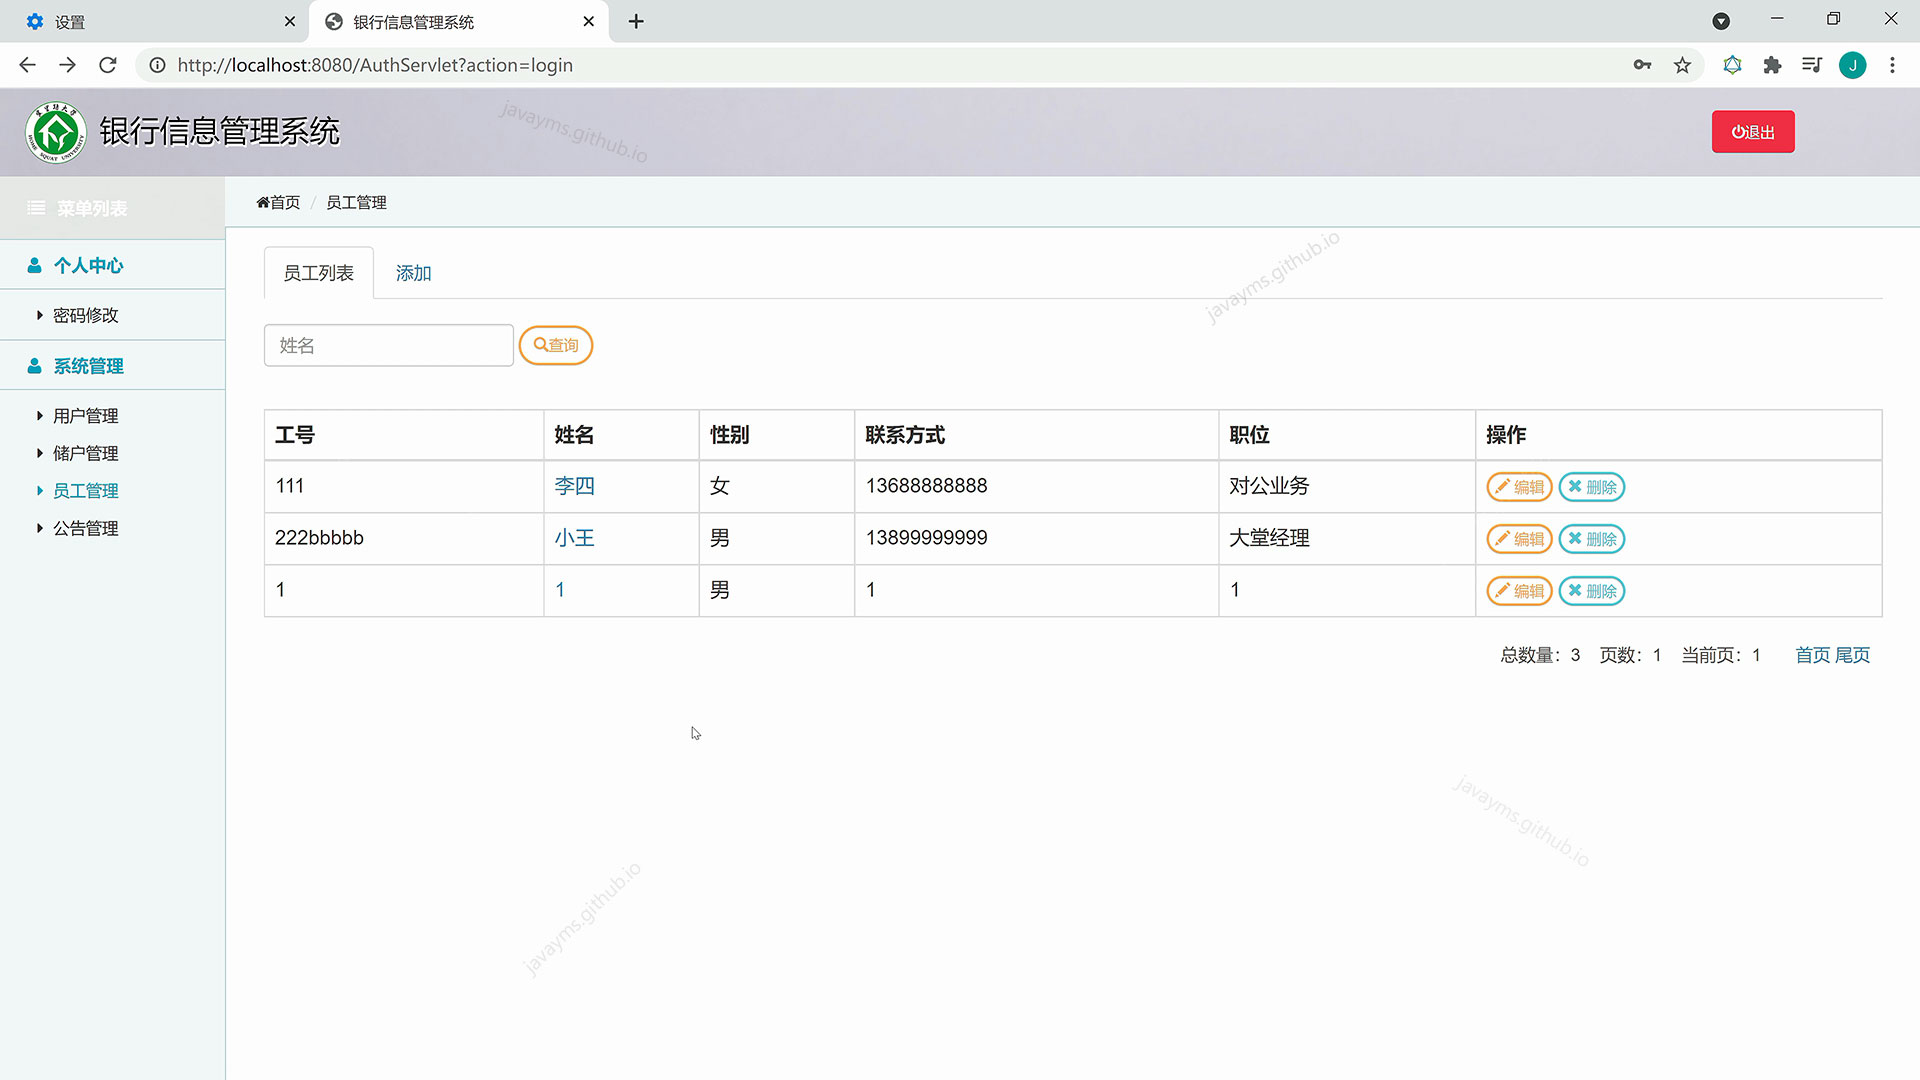Screen dimensions: 1920x1080
Task: Expand 密码修改 menu item
Action: [85, 315]
